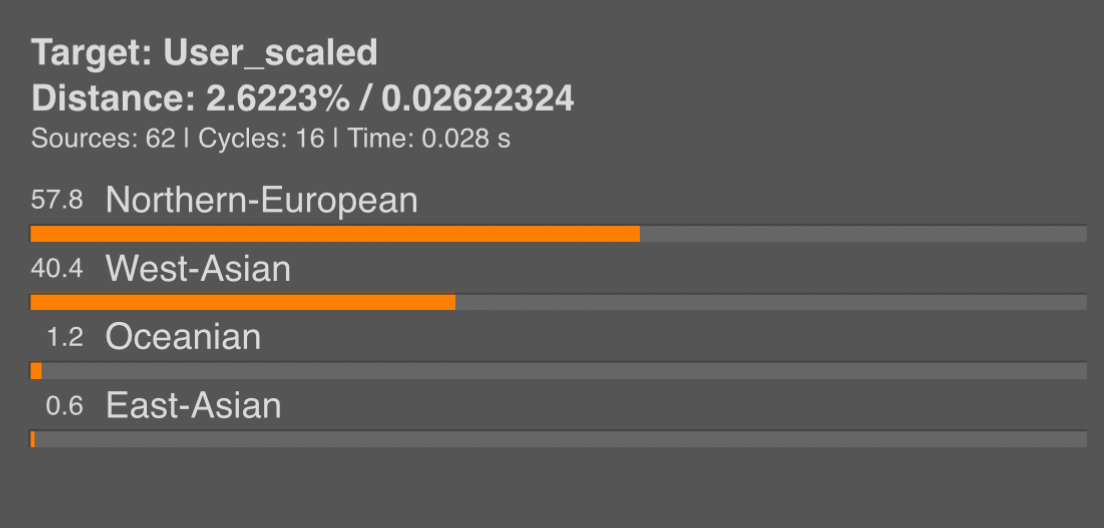This screenshot has height=528, width=1104.
Task: Click the Cycles: 16 text
Action: 261,138
